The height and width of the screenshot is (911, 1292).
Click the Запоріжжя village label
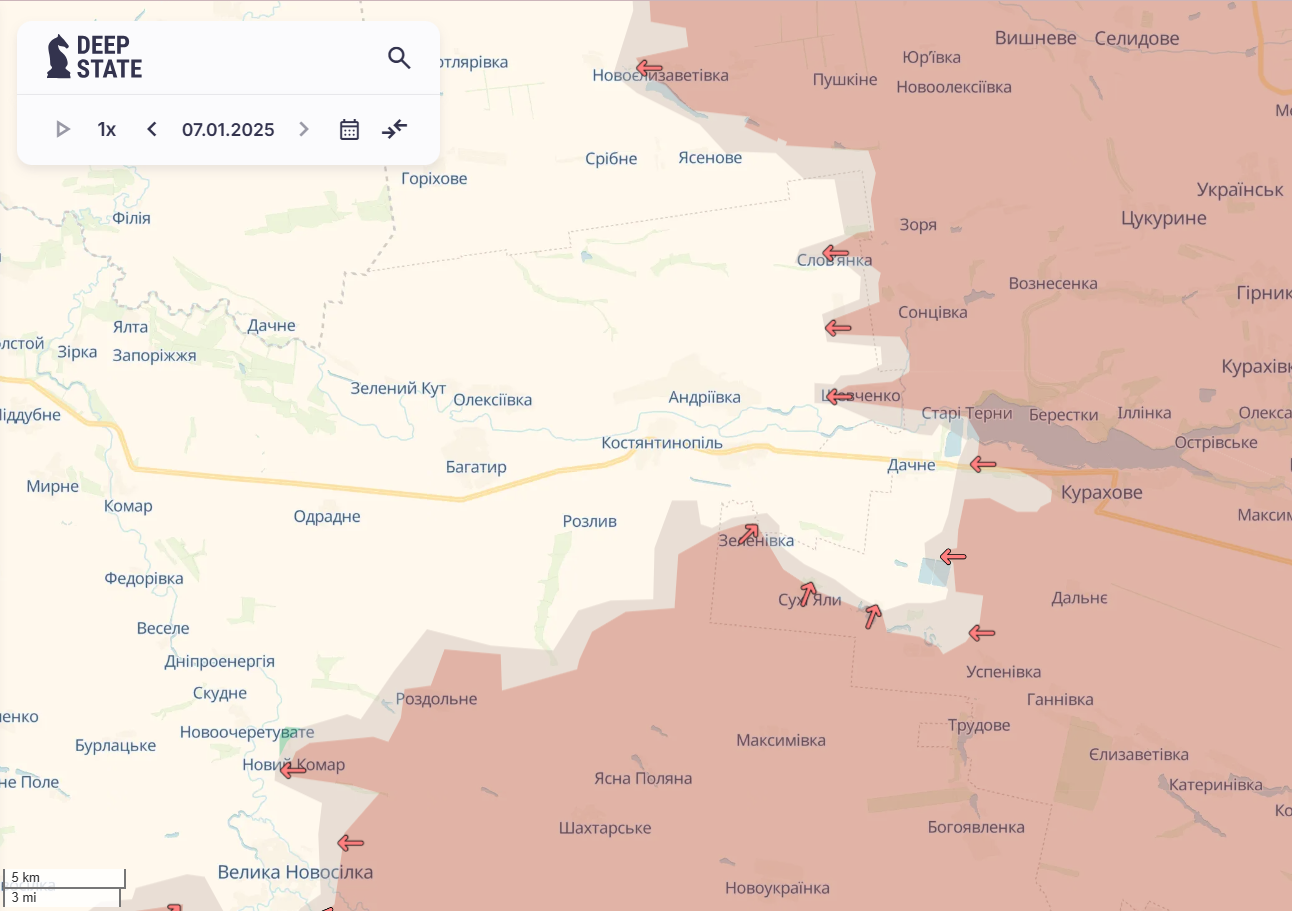pos(155,356)
